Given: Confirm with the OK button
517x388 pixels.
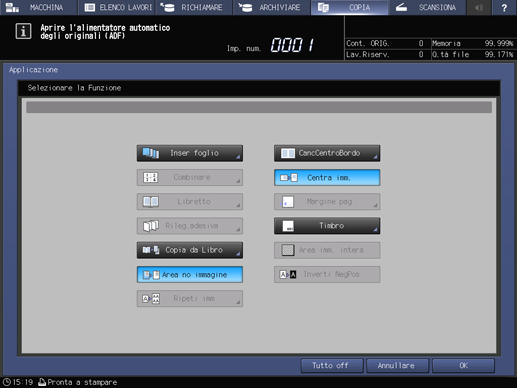Looking at the screenshot, I should tap(463, 366).
